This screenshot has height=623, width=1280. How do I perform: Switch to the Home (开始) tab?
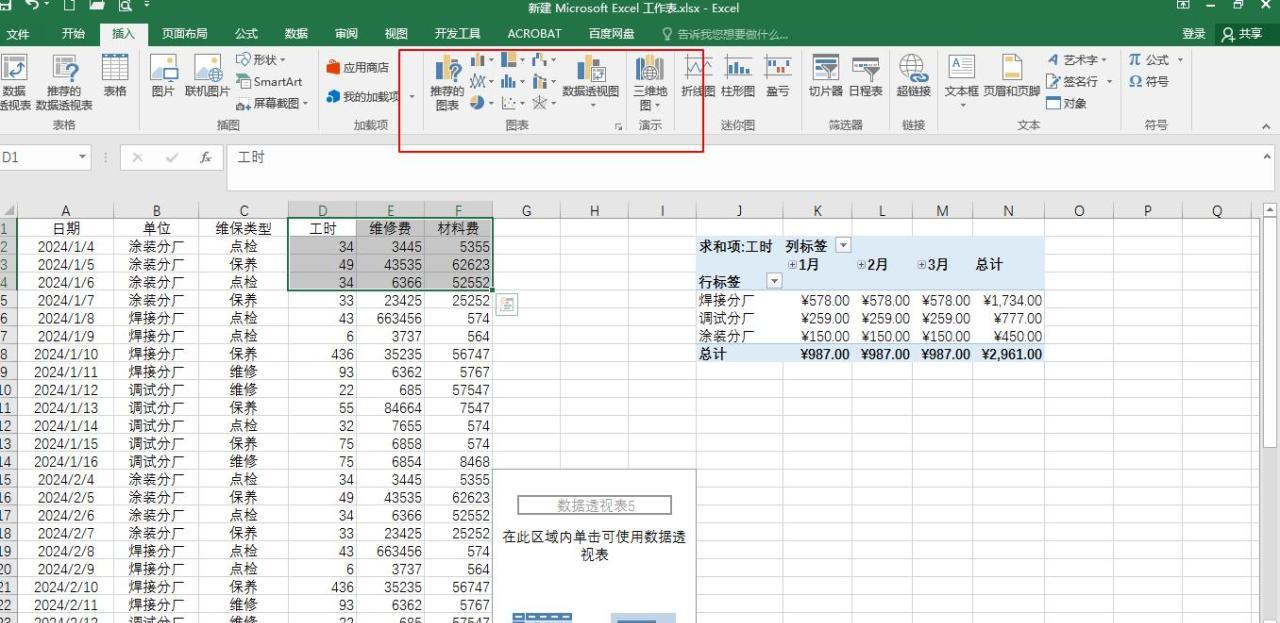pyautogui.click(x=73, y=34)
